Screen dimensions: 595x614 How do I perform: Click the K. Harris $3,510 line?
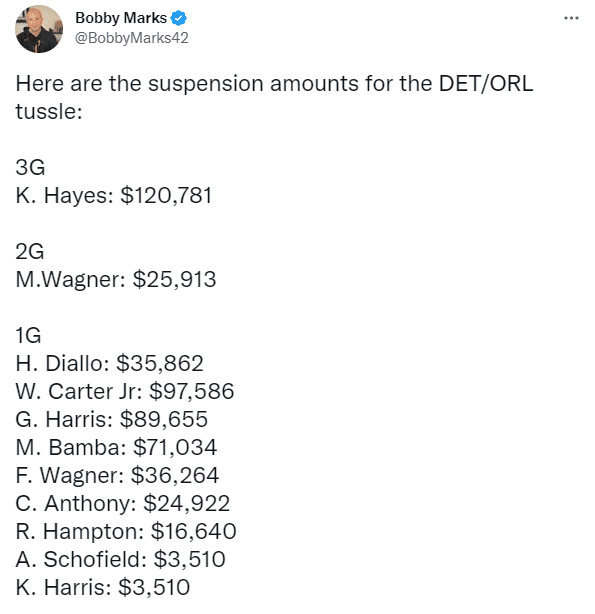103,587
